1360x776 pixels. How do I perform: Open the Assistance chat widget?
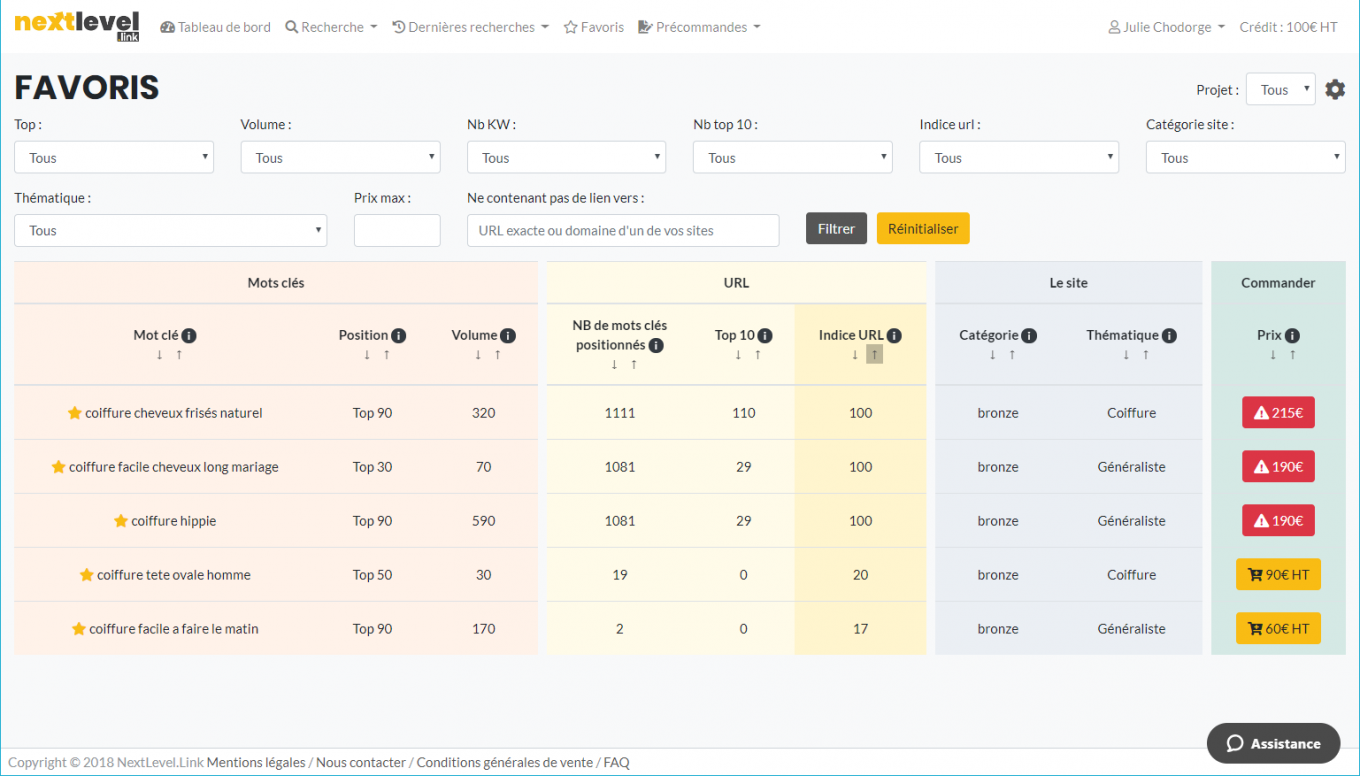point(1273,743)
